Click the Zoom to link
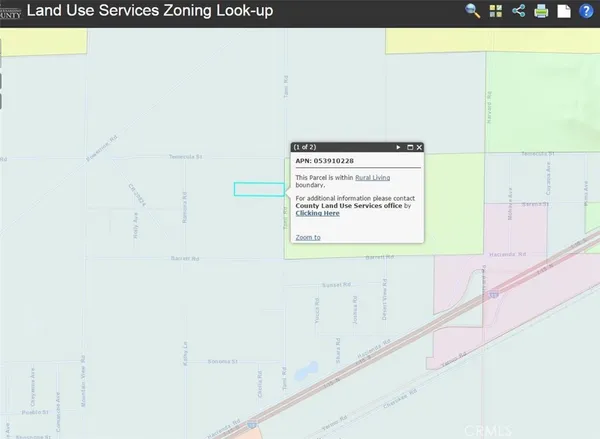This screenshot has height=439, width=600. pos(308,237)
